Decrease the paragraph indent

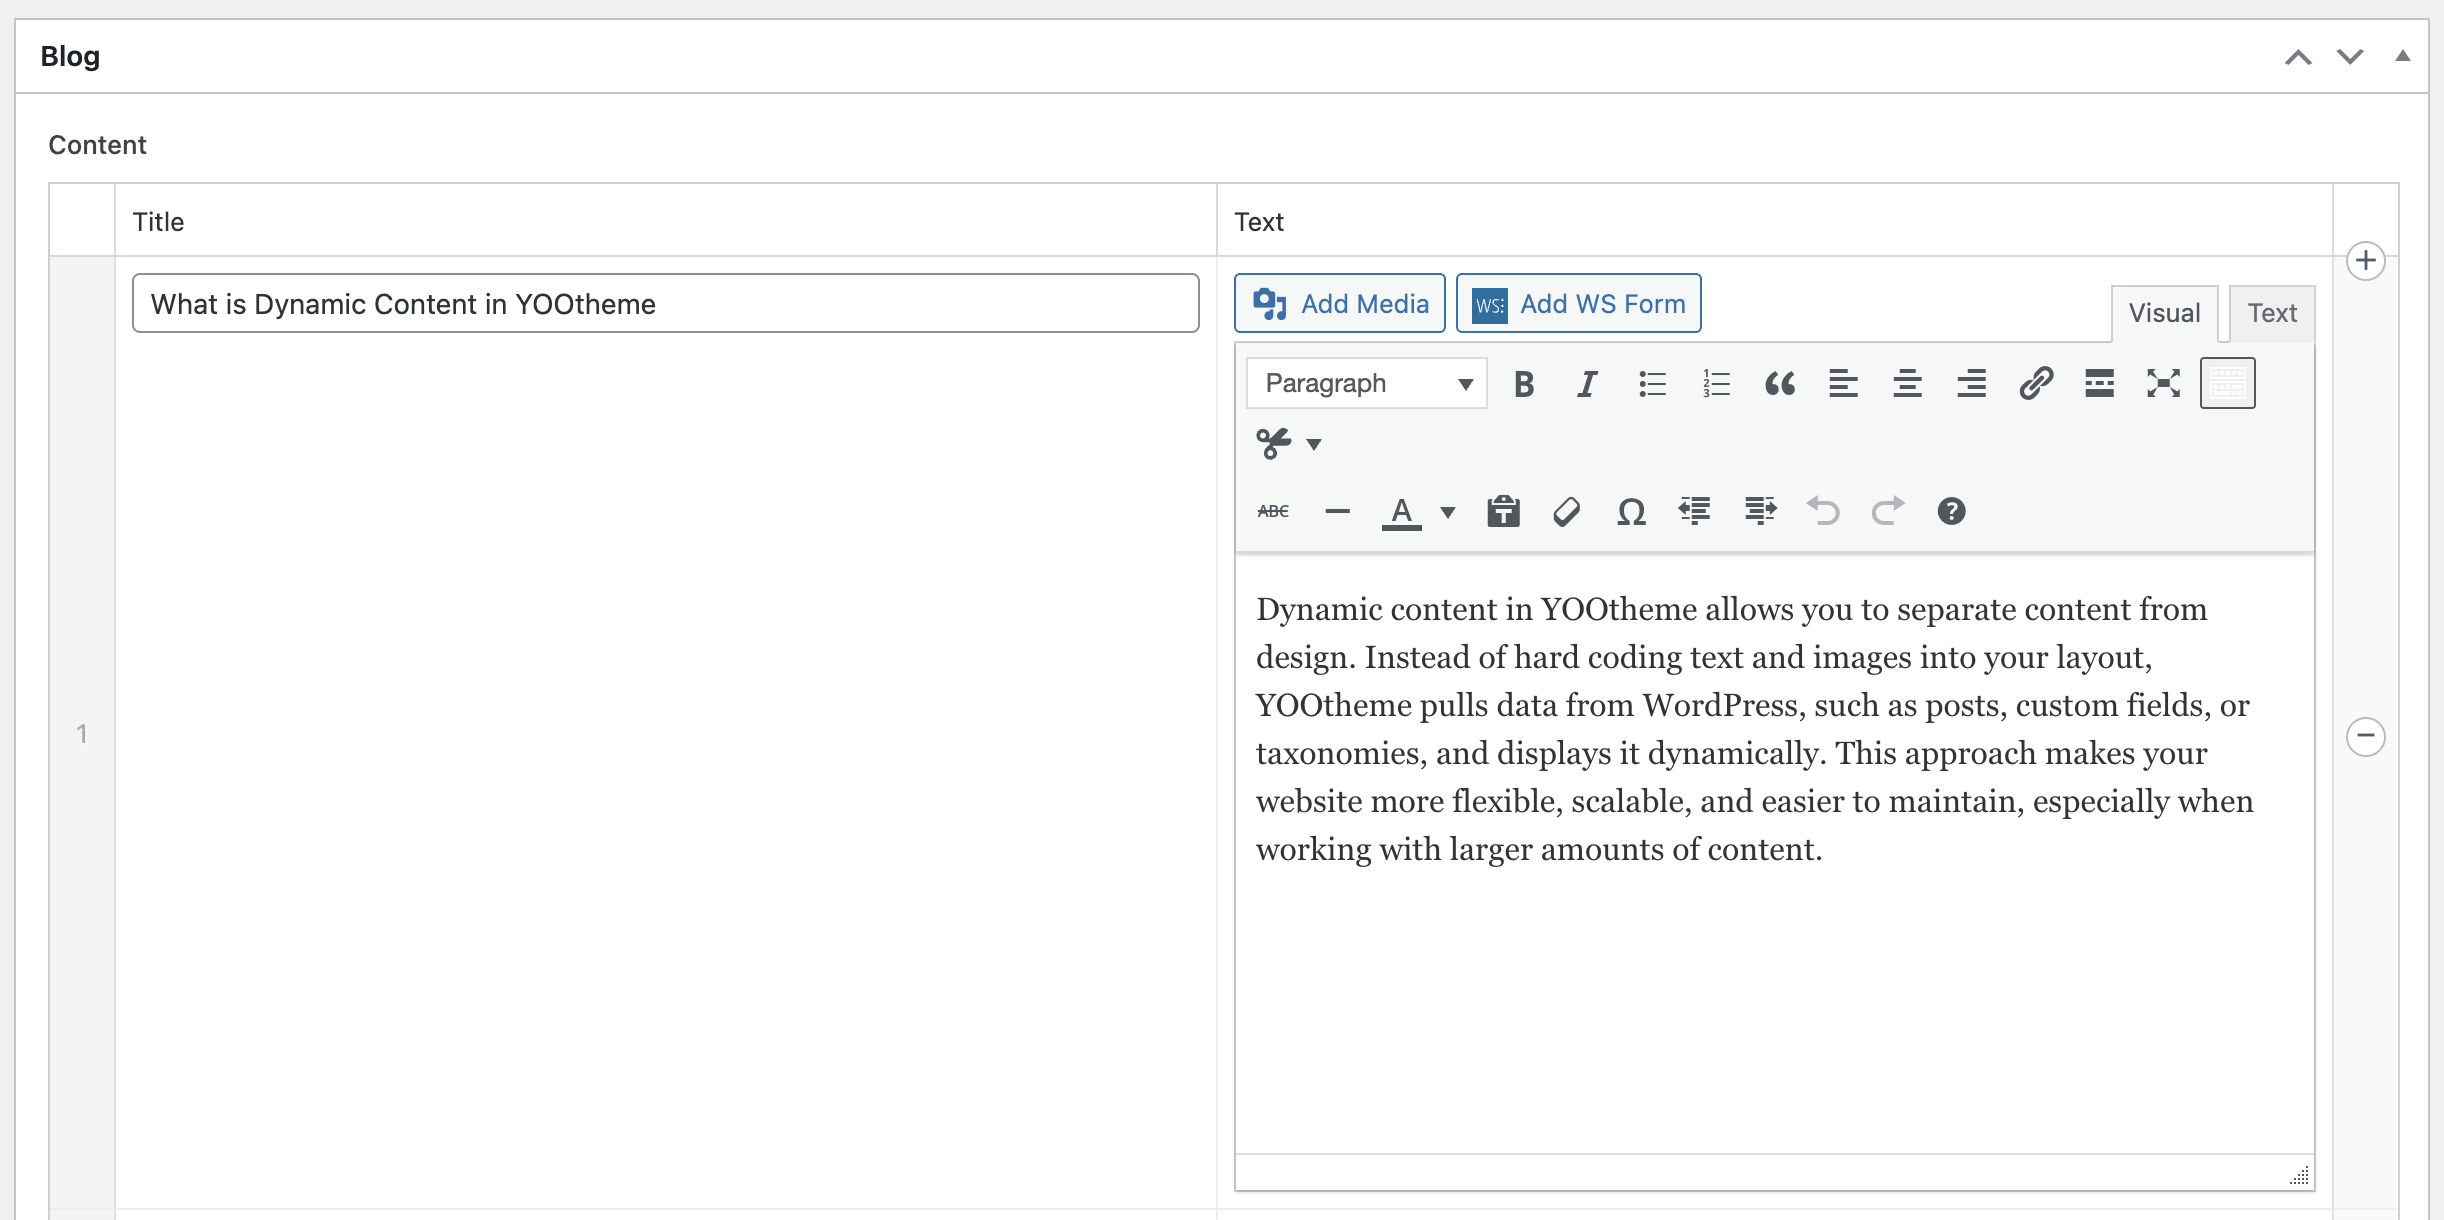(1695, 512)
